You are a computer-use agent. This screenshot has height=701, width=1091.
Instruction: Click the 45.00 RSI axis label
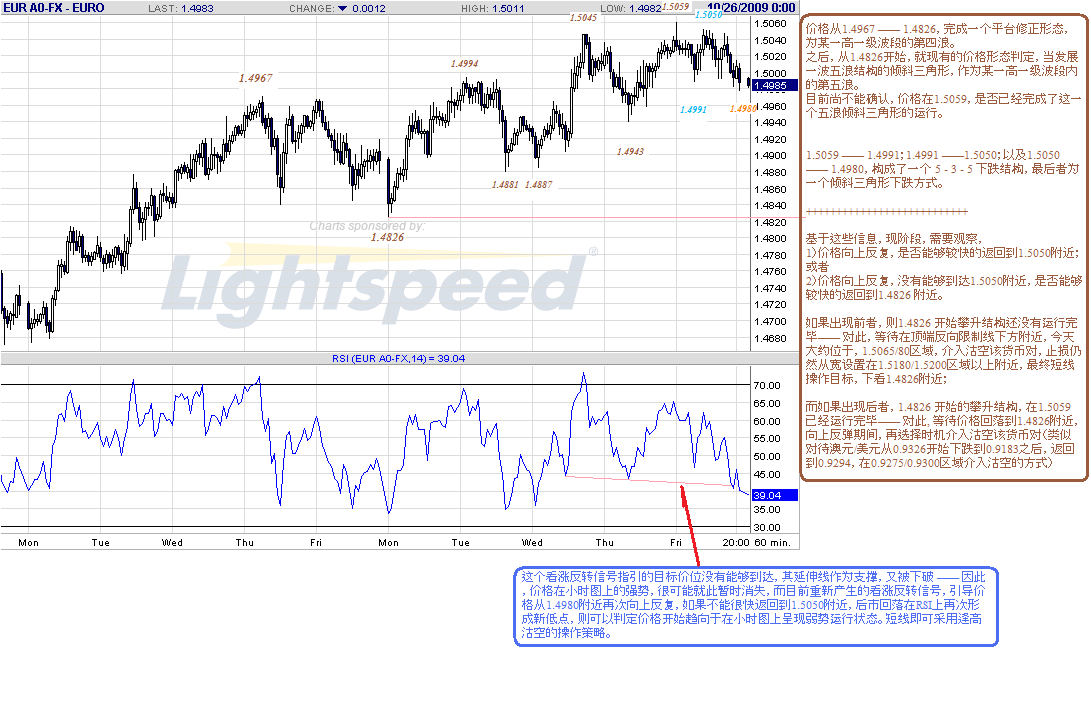767,475
